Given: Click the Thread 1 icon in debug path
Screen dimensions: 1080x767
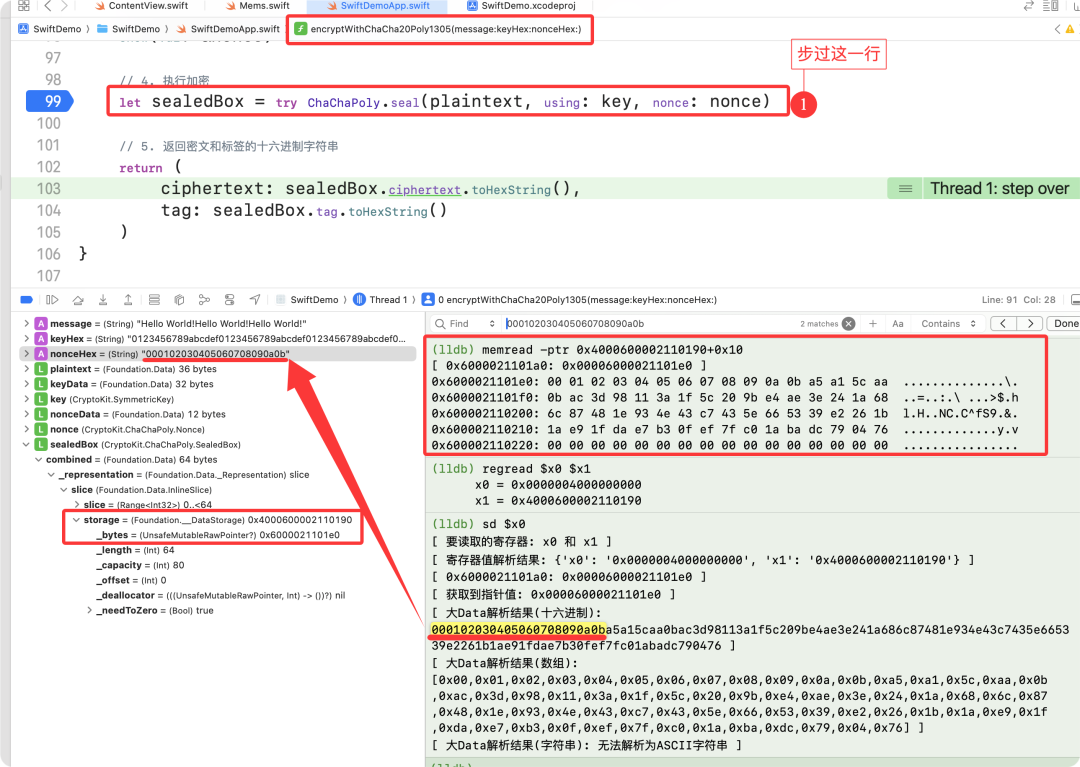Looking at the screenshot, I should tap(359, 300).
